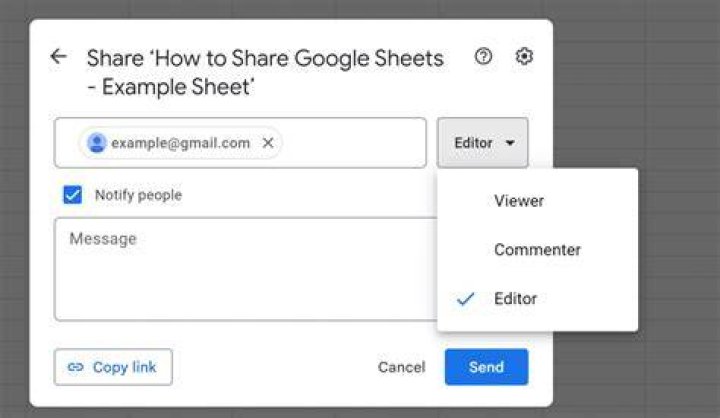Uncheck the Notify people checkbox

tap(73, 195)
